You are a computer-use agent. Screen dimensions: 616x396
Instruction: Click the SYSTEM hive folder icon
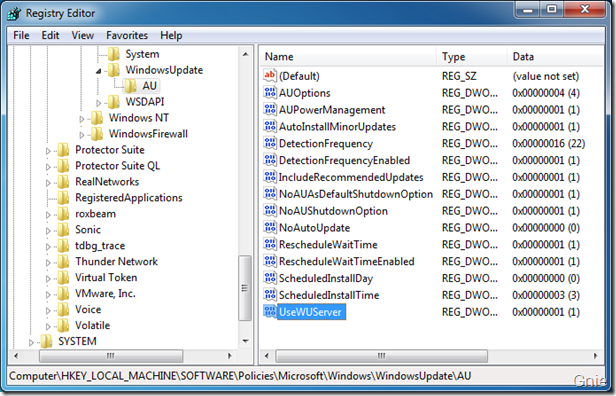coord(46,341)
